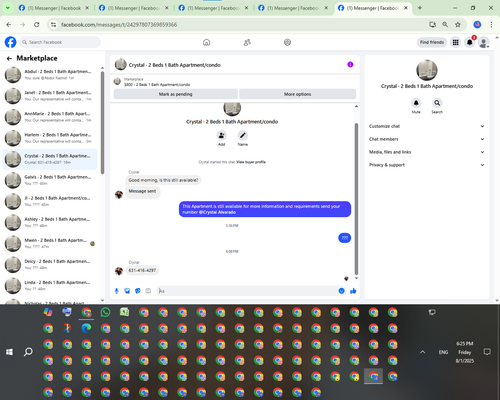The width and height of the screenshot is (500, 400).
Task: Expand Privacy & support section
Action: (x=426, y=165)
